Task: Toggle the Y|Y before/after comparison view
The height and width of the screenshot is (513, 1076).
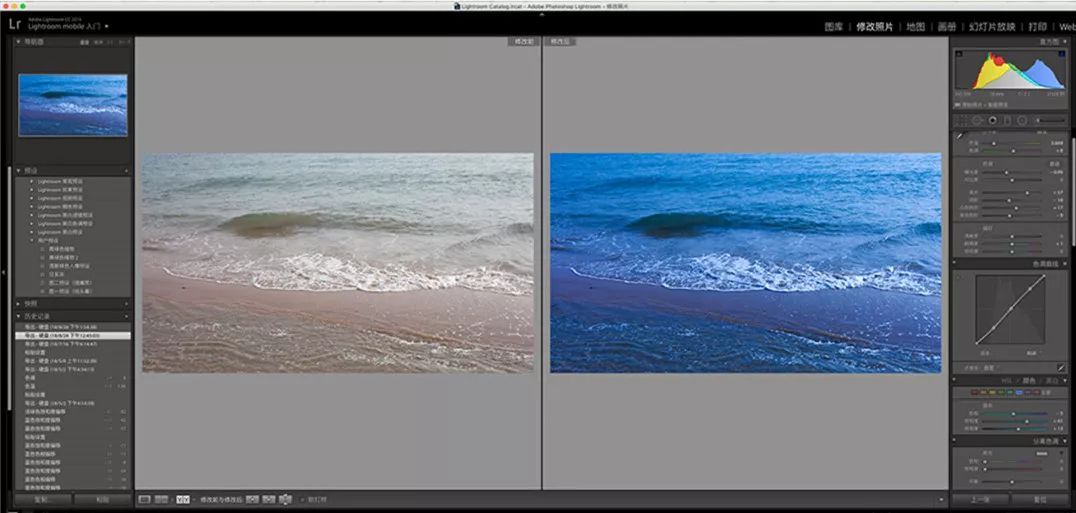Action: pos(183,499)
